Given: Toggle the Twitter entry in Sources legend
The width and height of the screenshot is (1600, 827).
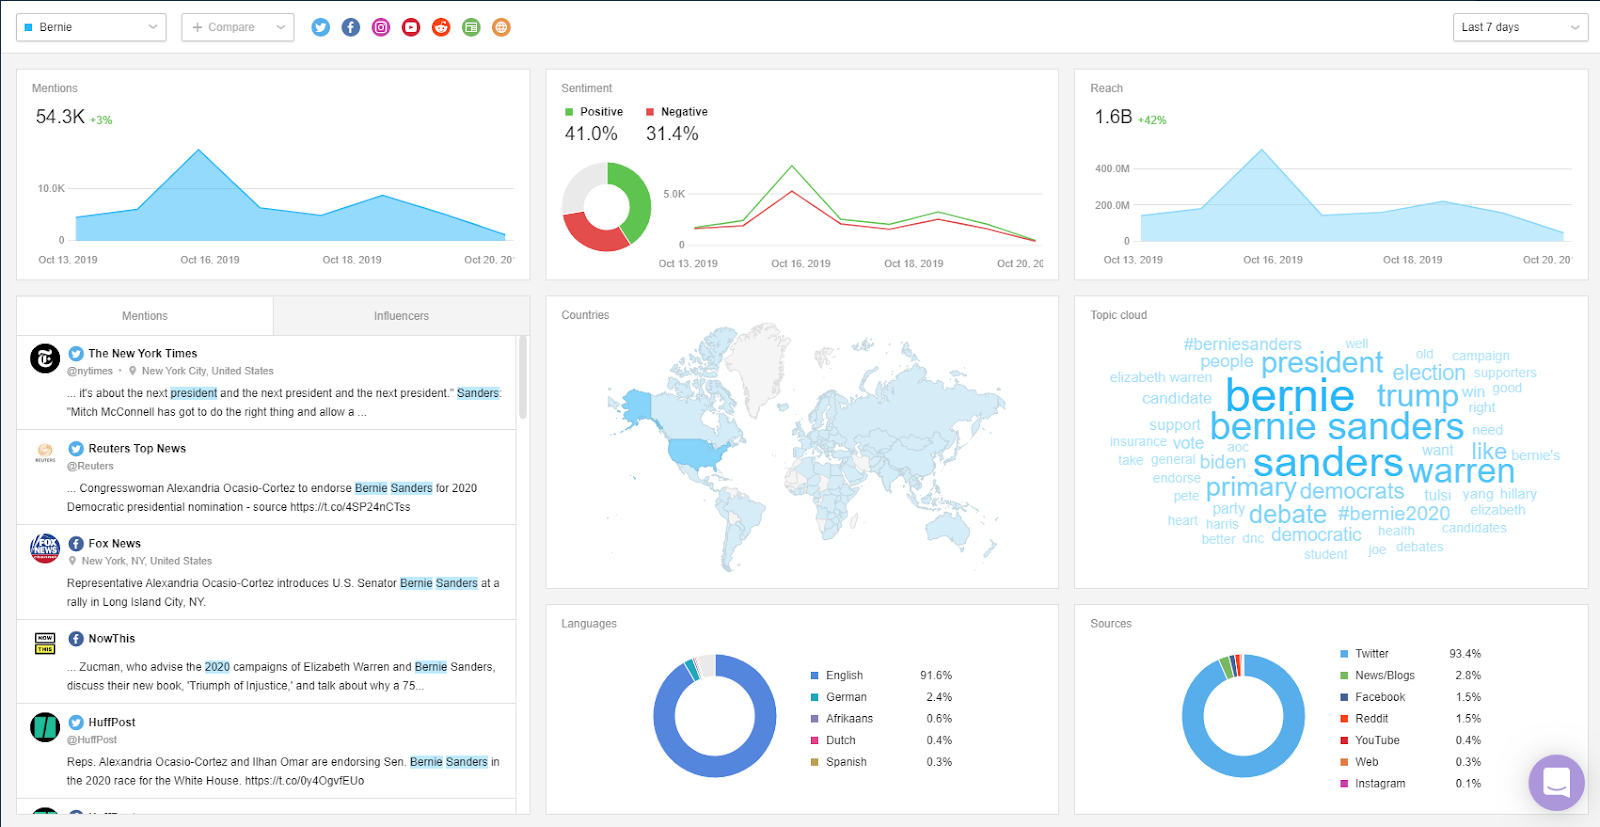Looking at the screenshot, I should (1364, 654).
